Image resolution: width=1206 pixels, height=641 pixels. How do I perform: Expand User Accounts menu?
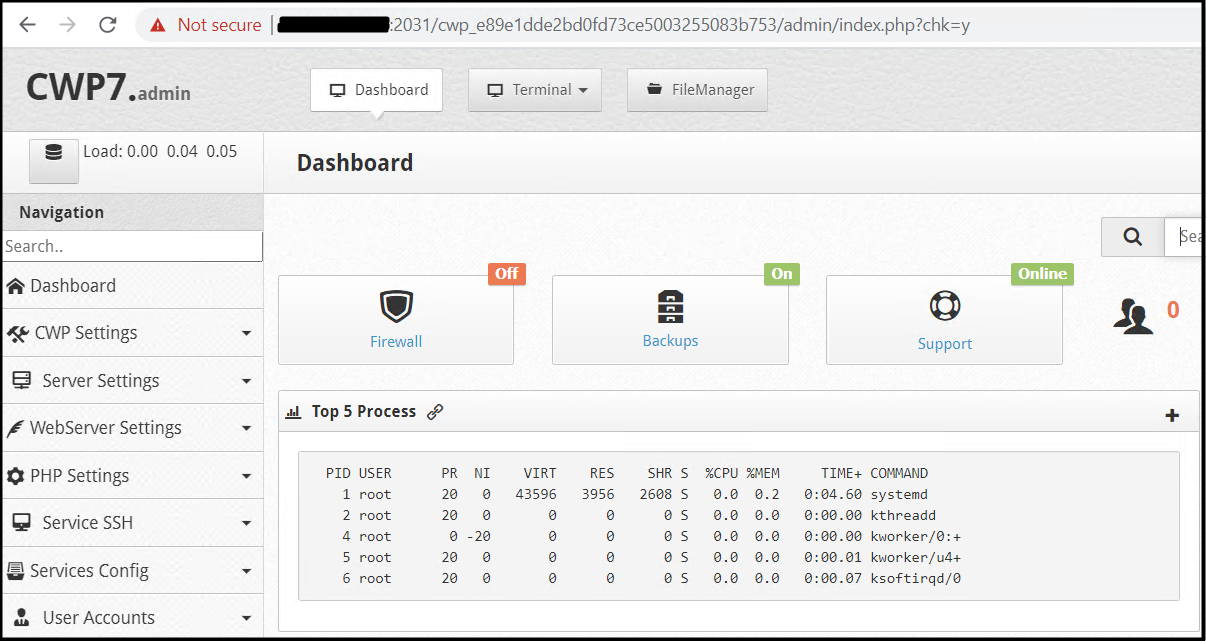[x=132, y=618]
